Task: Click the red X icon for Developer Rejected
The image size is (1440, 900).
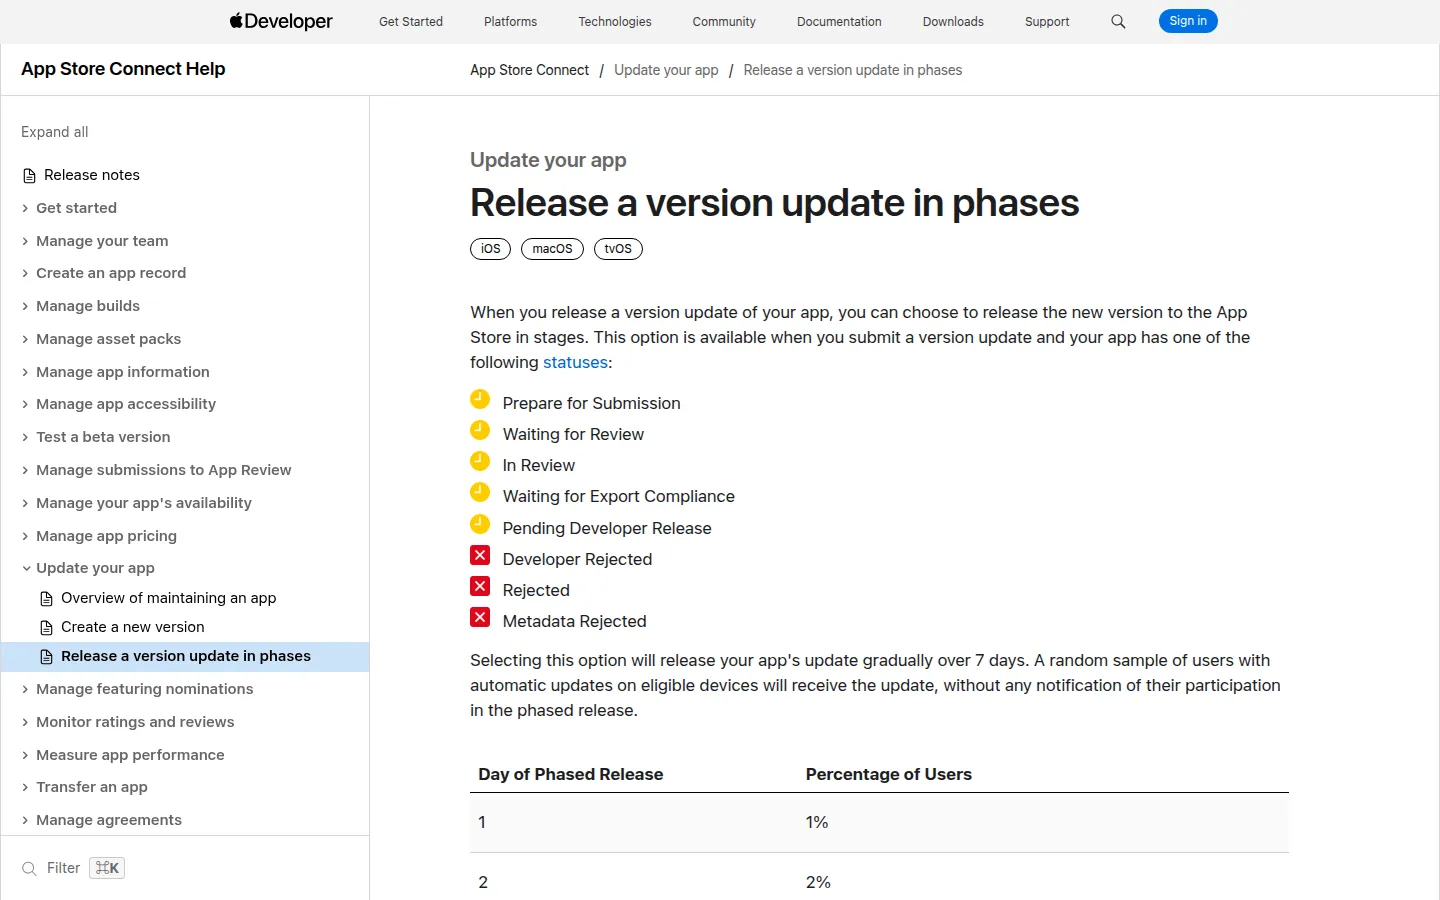Action: click(480, 555)
